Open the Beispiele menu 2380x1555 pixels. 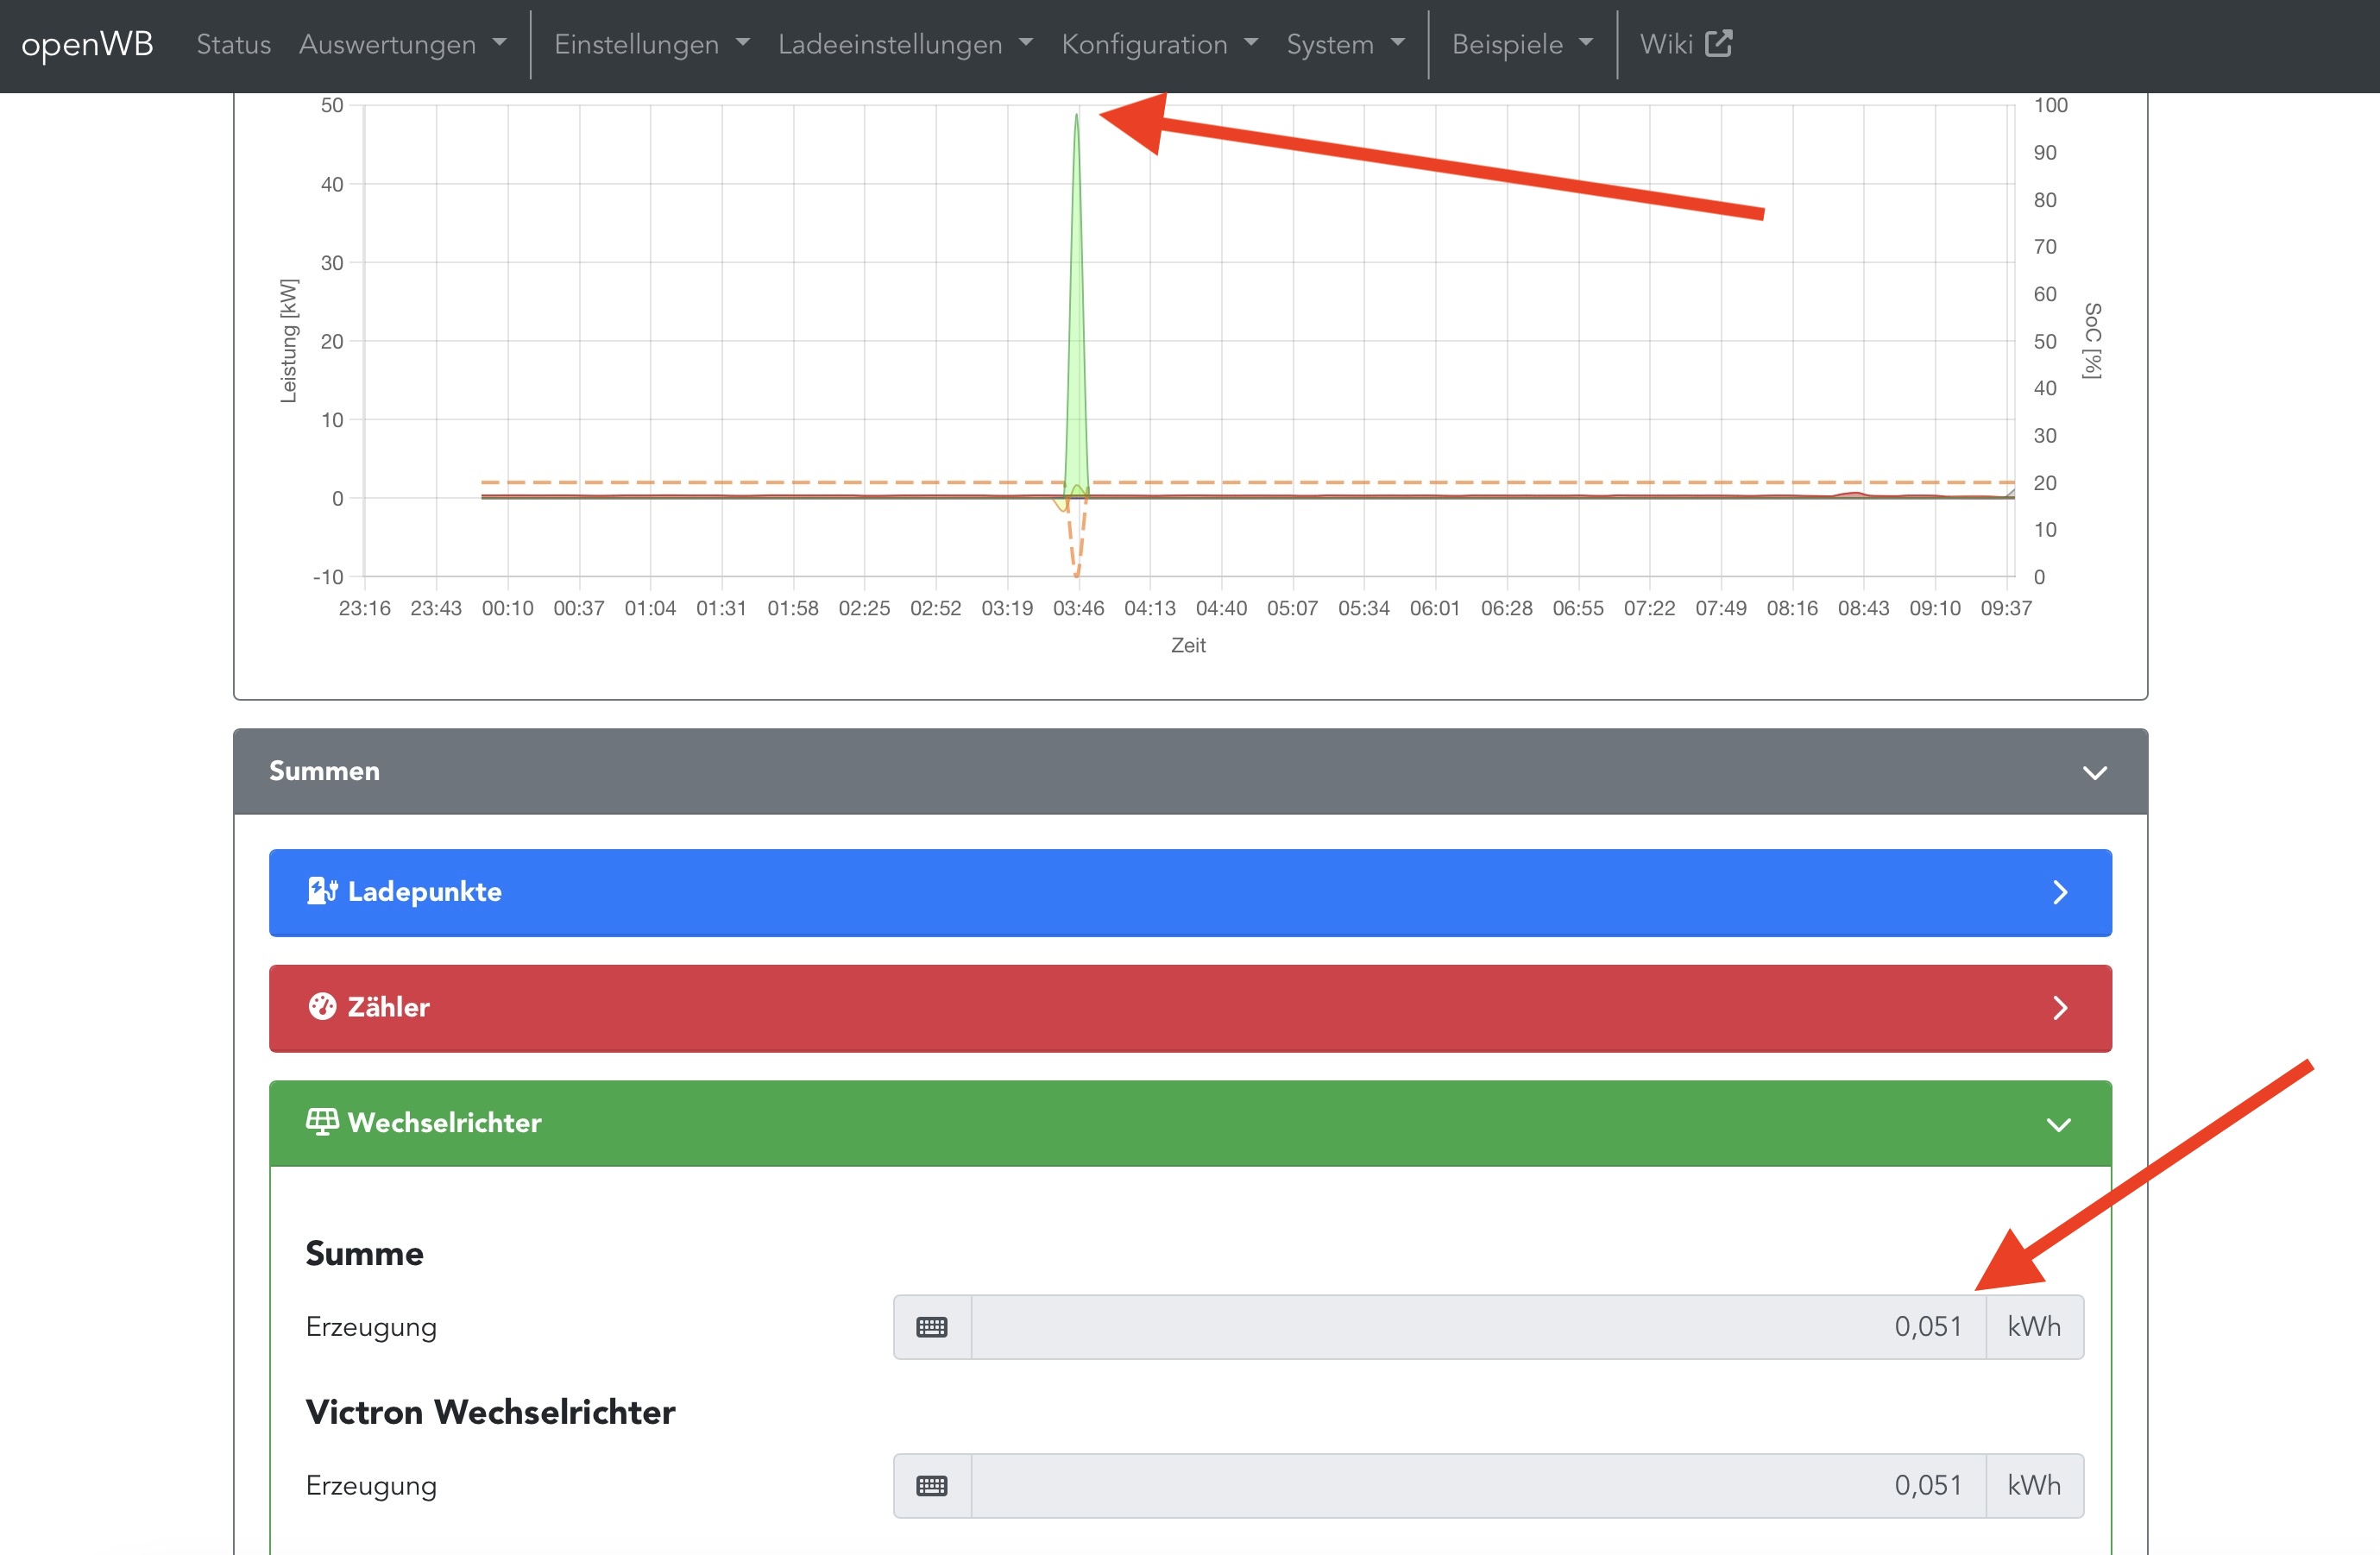[x=1521, y=44]
